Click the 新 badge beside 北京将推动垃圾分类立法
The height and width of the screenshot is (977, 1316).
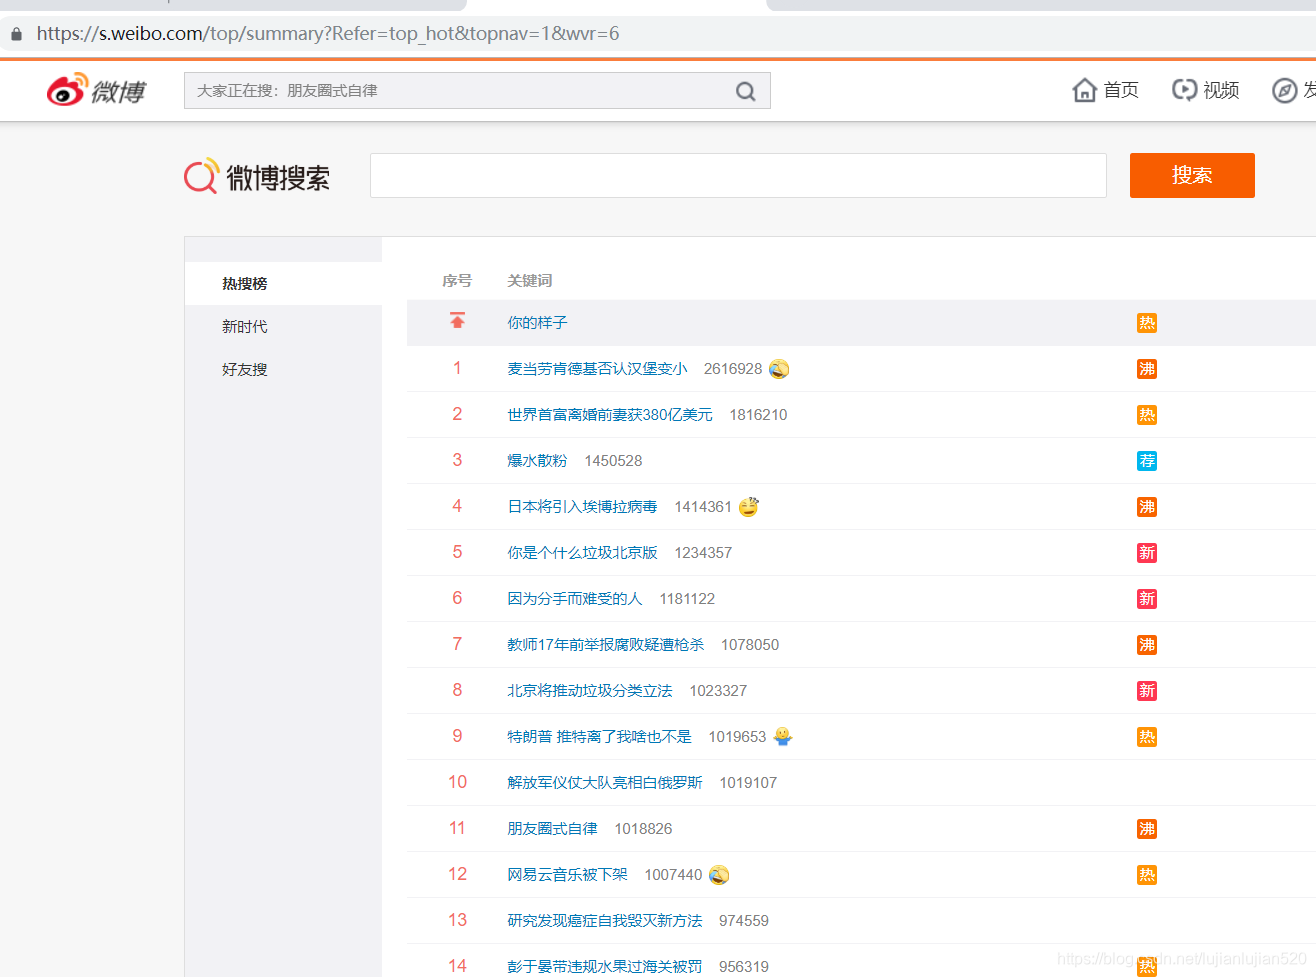(1146, 690)
